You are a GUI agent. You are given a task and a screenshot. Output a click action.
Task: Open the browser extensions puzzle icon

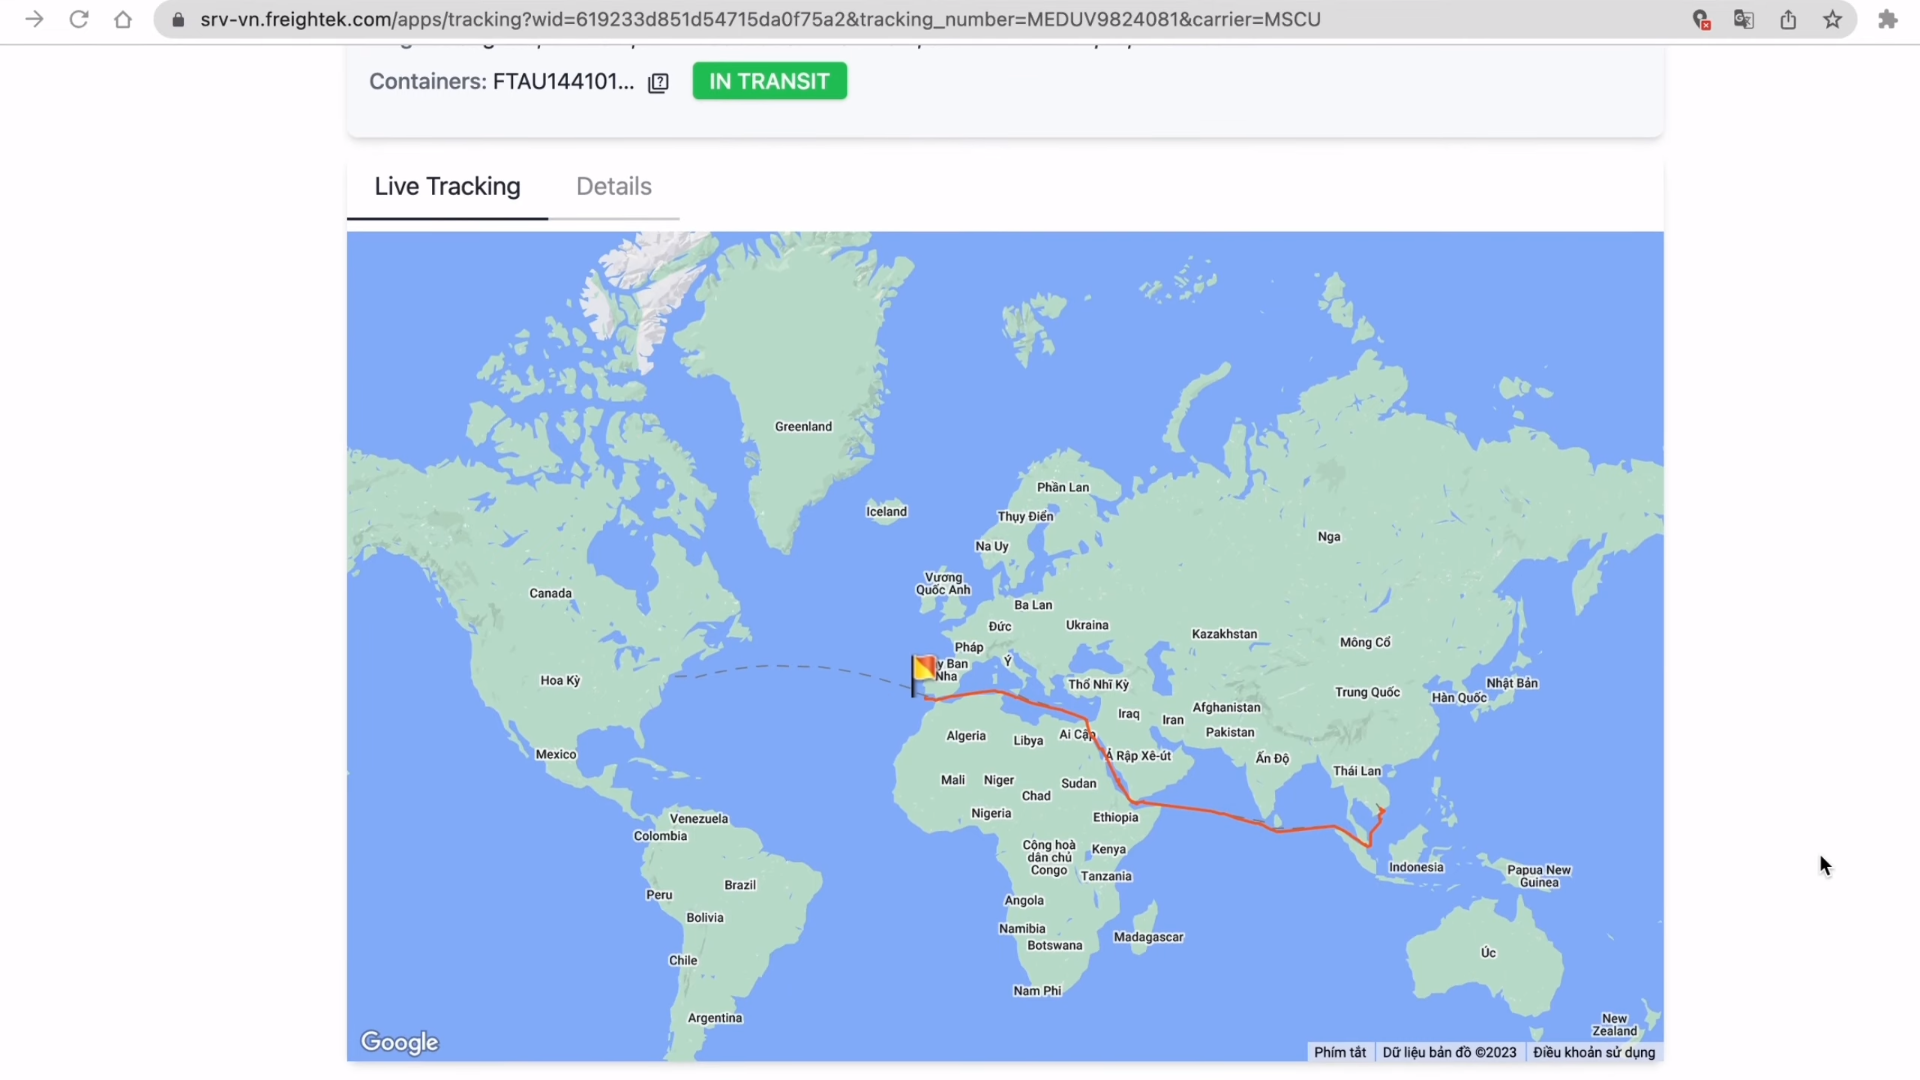tap(1887, 19)
